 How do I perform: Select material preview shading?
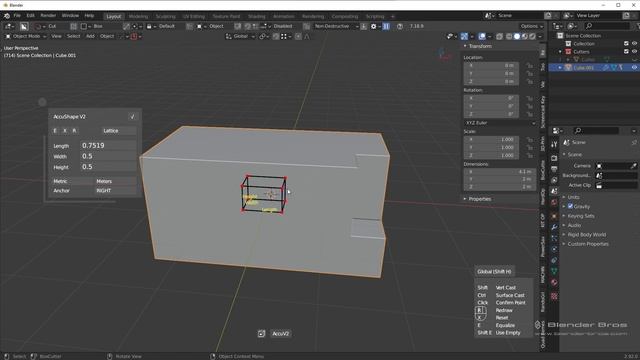click(524, 36)
